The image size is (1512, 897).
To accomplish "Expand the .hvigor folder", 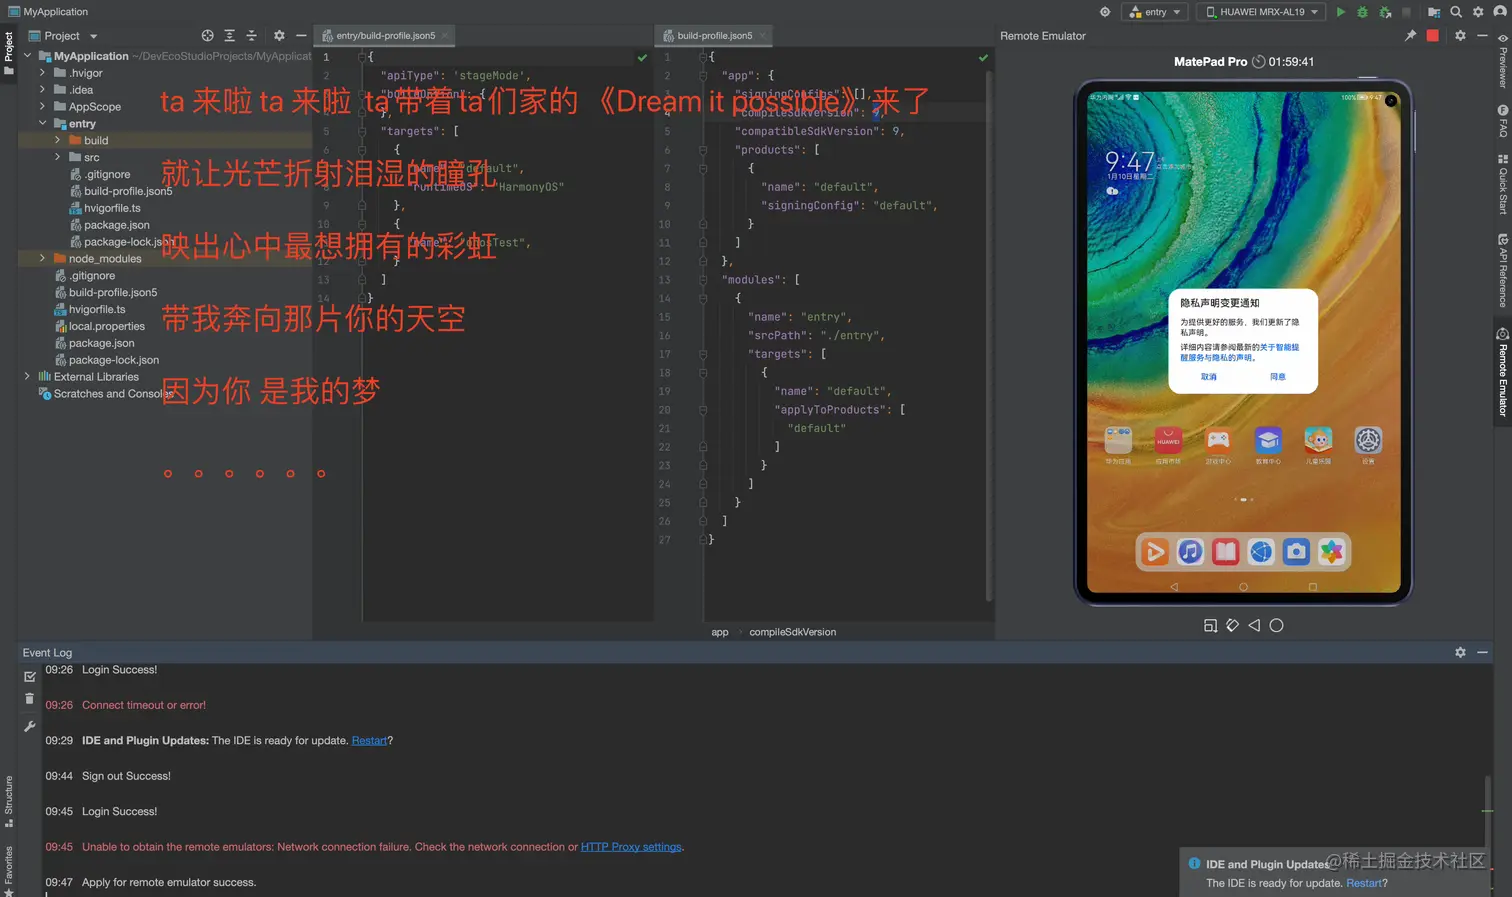I will 42,73.
